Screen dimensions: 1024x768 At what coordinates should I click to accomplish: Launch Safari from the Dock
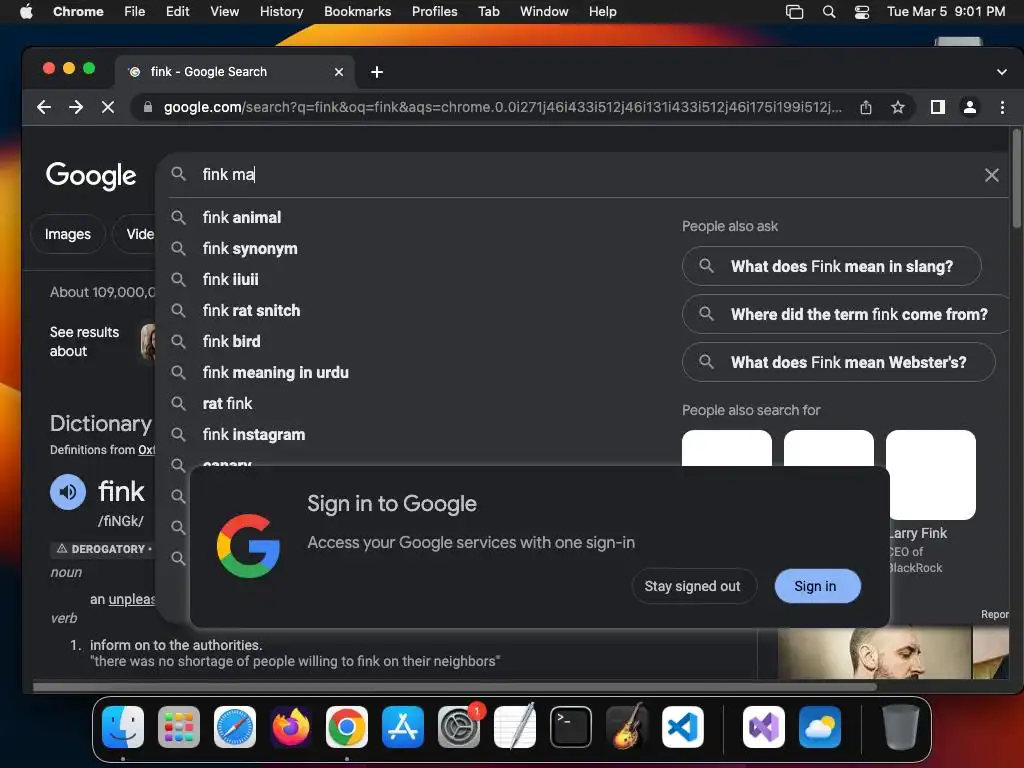[235, 727]
